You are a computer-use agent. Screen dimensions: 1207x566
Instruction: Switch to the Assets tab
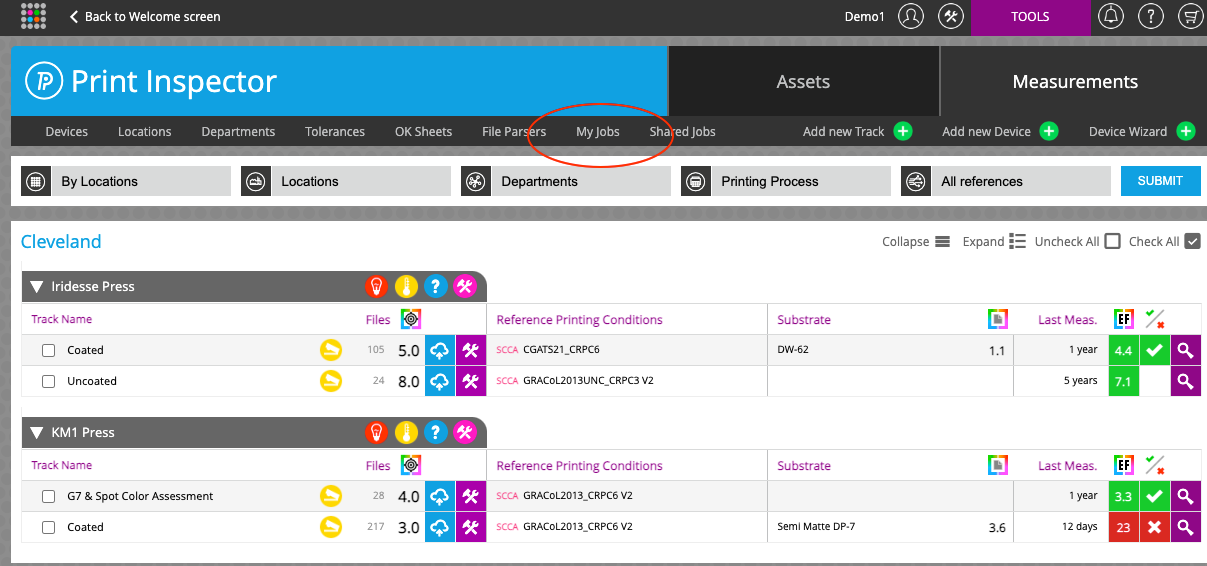pyautogui.click(x=803, y=82)
